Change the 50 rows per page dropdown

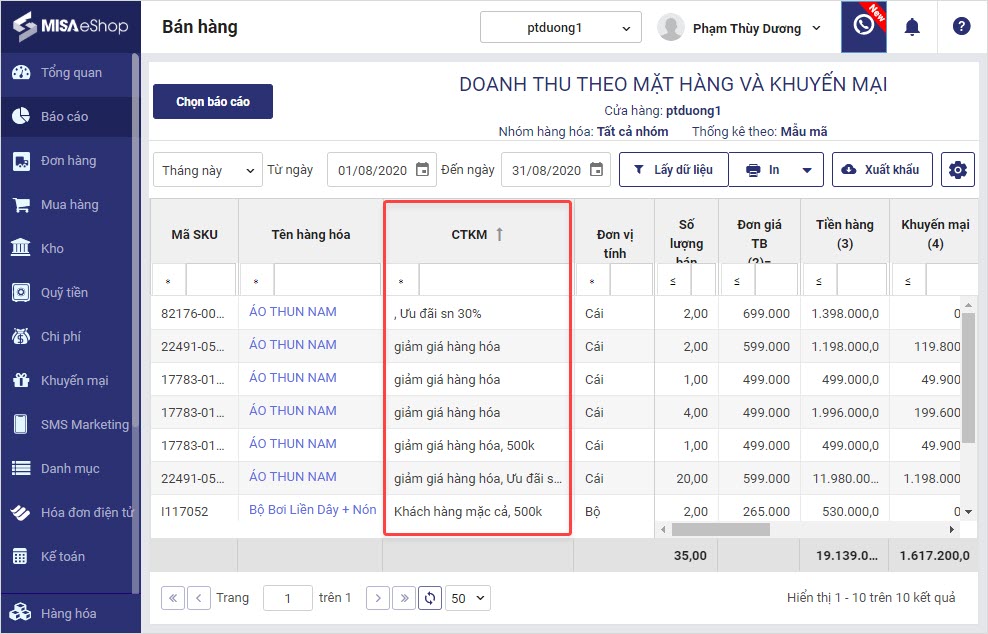(x=467, y=598)
